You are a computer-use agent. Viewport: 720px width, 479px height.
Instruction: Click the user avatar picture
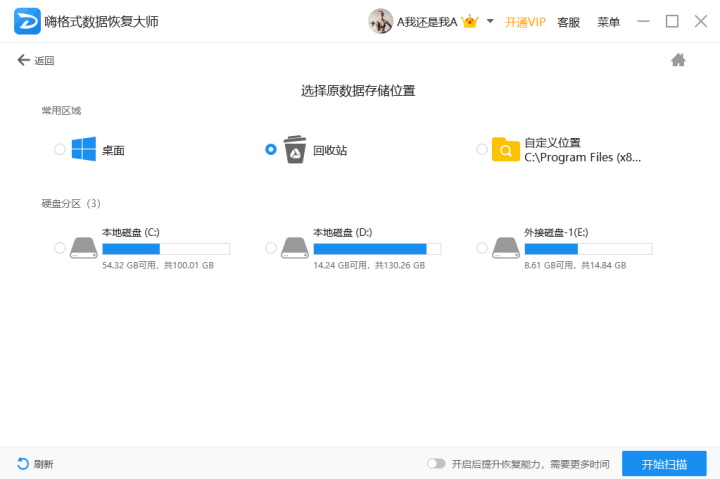tap(380, 21)
